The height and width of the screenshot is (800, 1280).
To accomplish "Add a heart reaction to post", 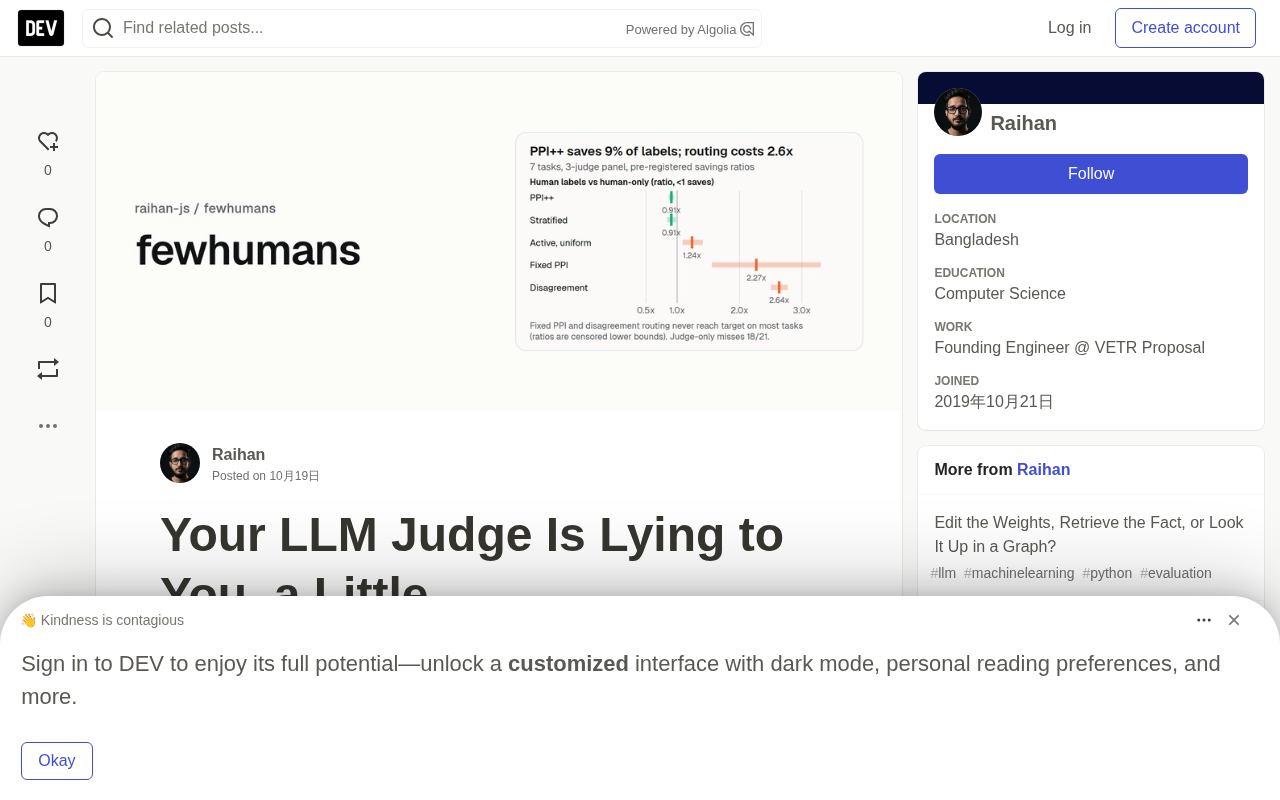I will (48, 142).
